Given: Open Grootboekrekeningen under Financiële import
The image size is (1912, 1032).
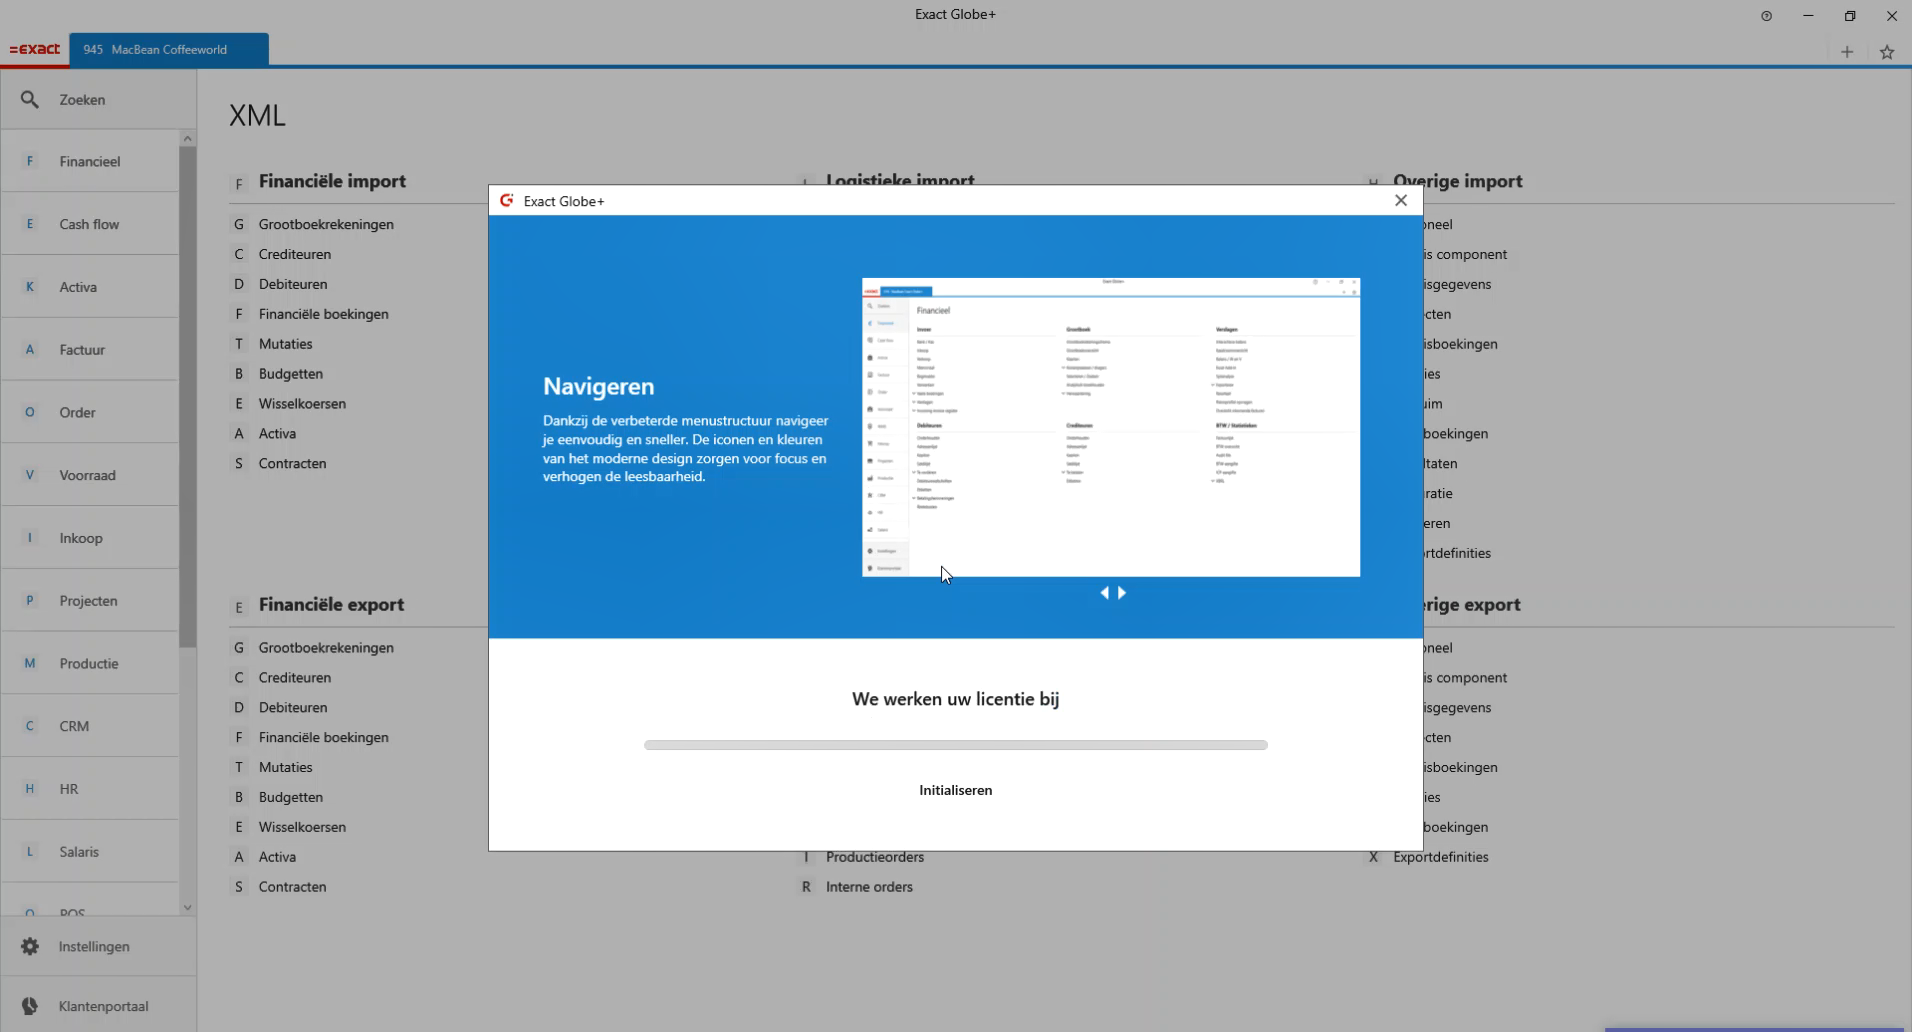Looking at the screenshot, I should tap(326, 224).
